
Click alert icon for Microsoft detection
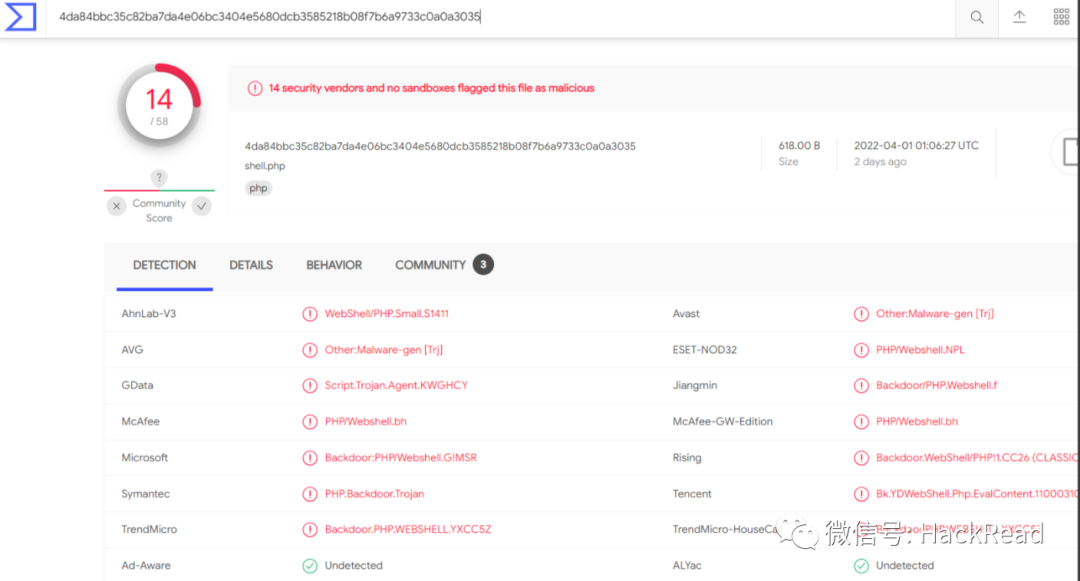(310, 458)
